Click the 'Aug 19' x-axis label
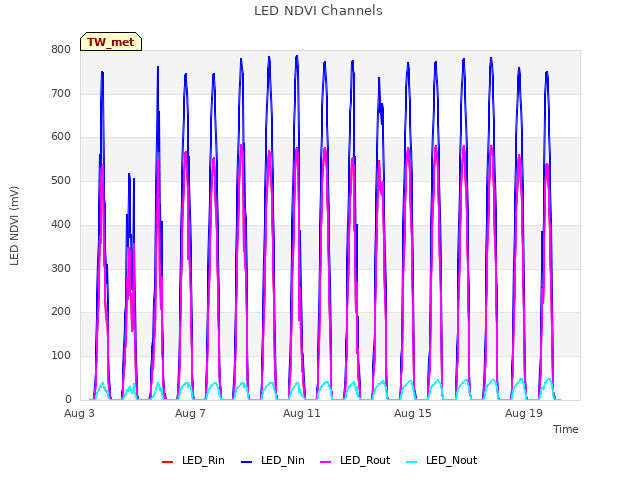Screen dimensions: 640x480 click(524, 413)
